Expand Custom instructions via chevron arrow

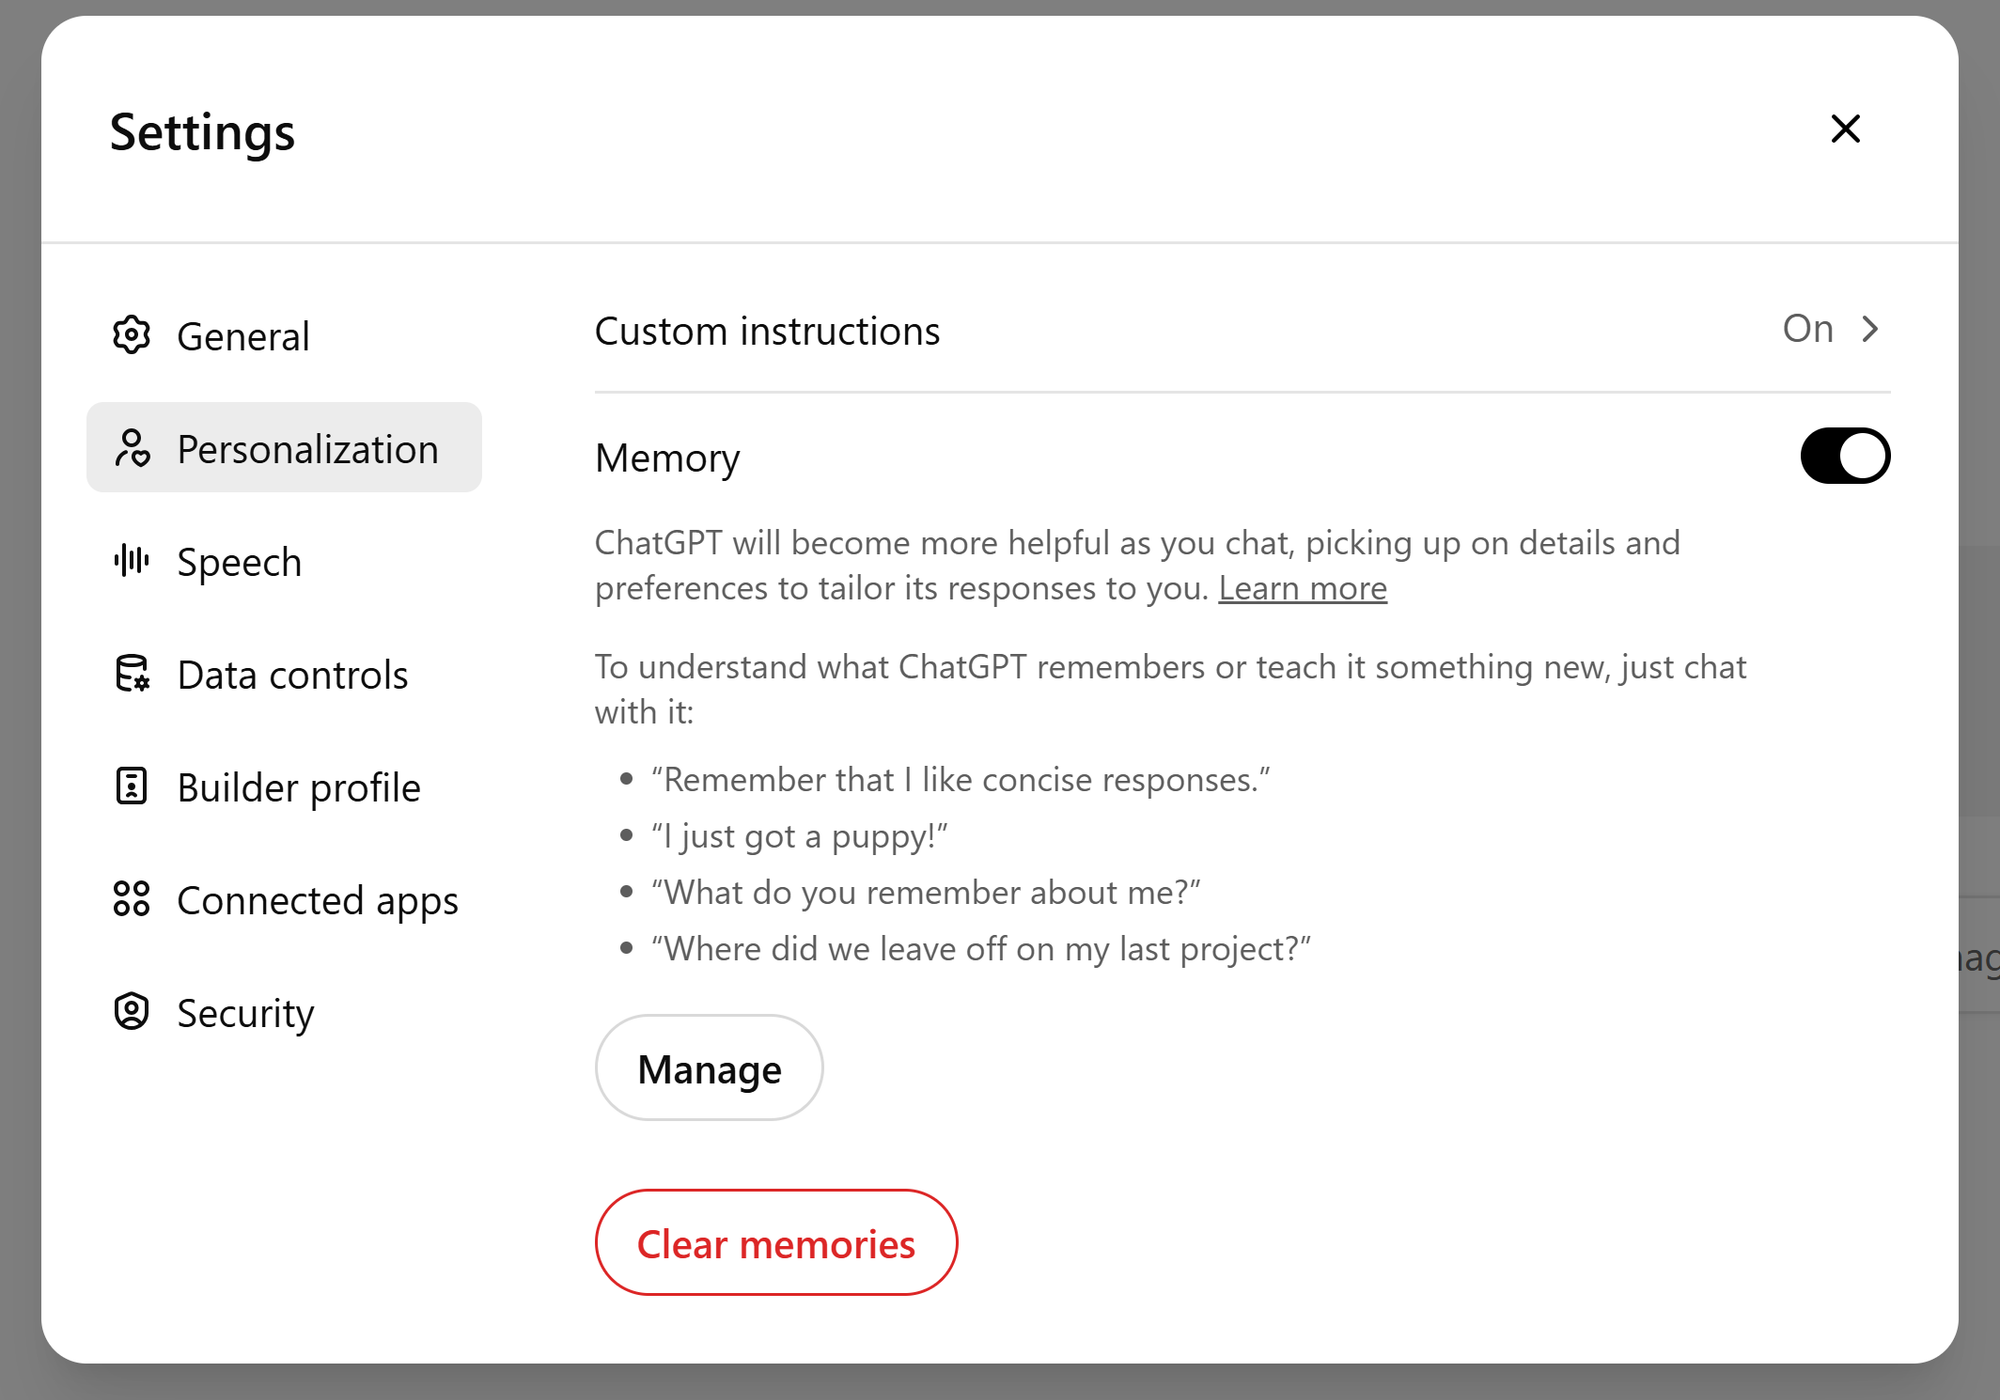pos(1870,329)
